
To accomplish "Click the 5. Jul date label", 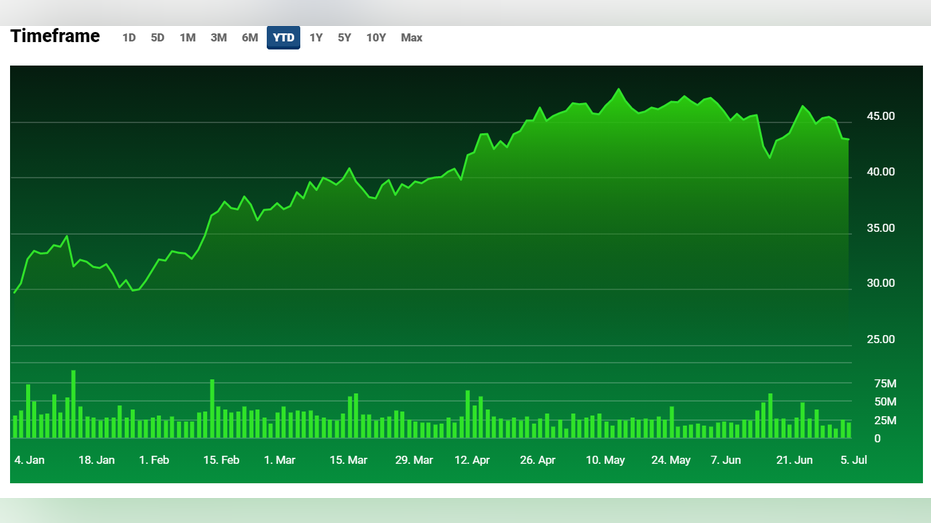I will click(853, 460).
